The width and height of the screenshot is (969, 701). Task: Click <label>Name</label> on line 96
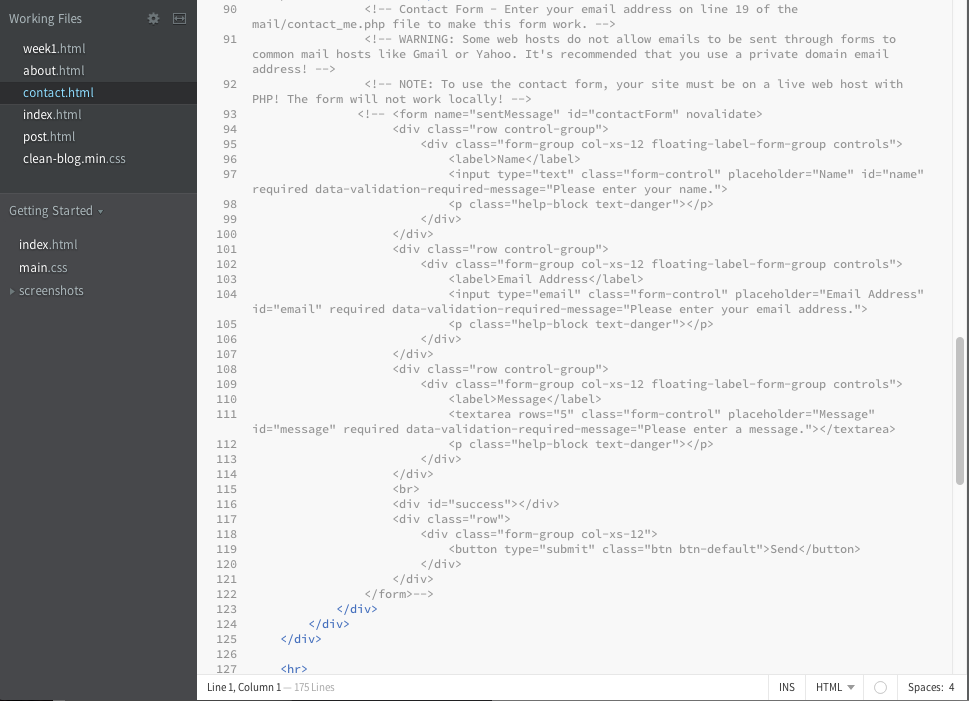pyautogui.click(x=515, y=159)
